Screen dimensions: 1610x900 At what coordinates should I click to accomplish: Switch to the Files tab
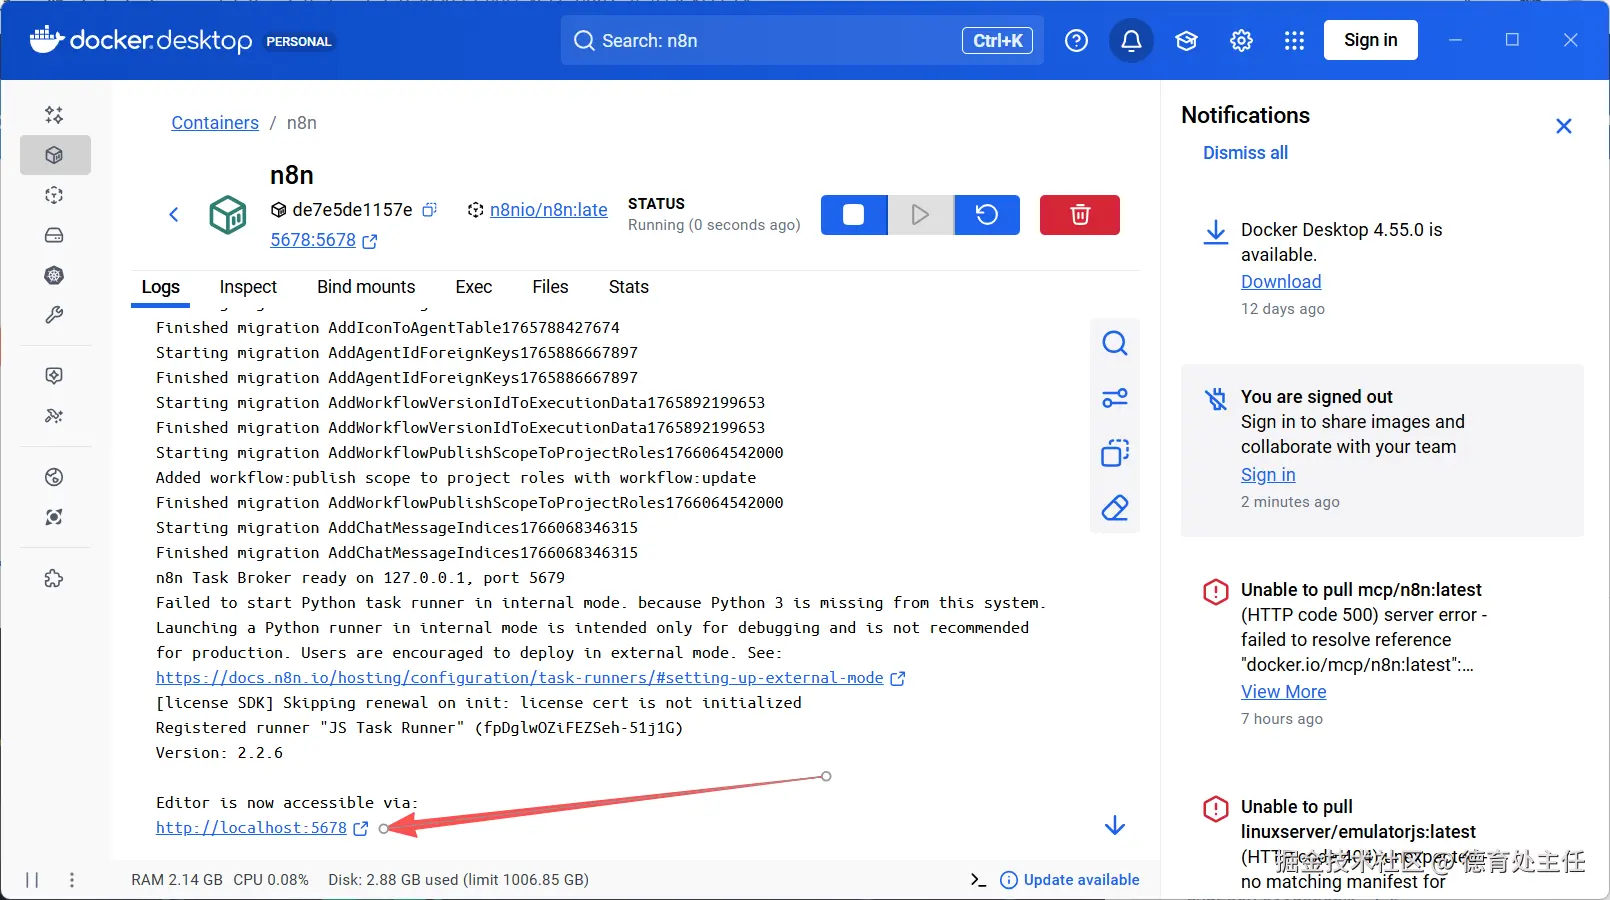point(550,287)
